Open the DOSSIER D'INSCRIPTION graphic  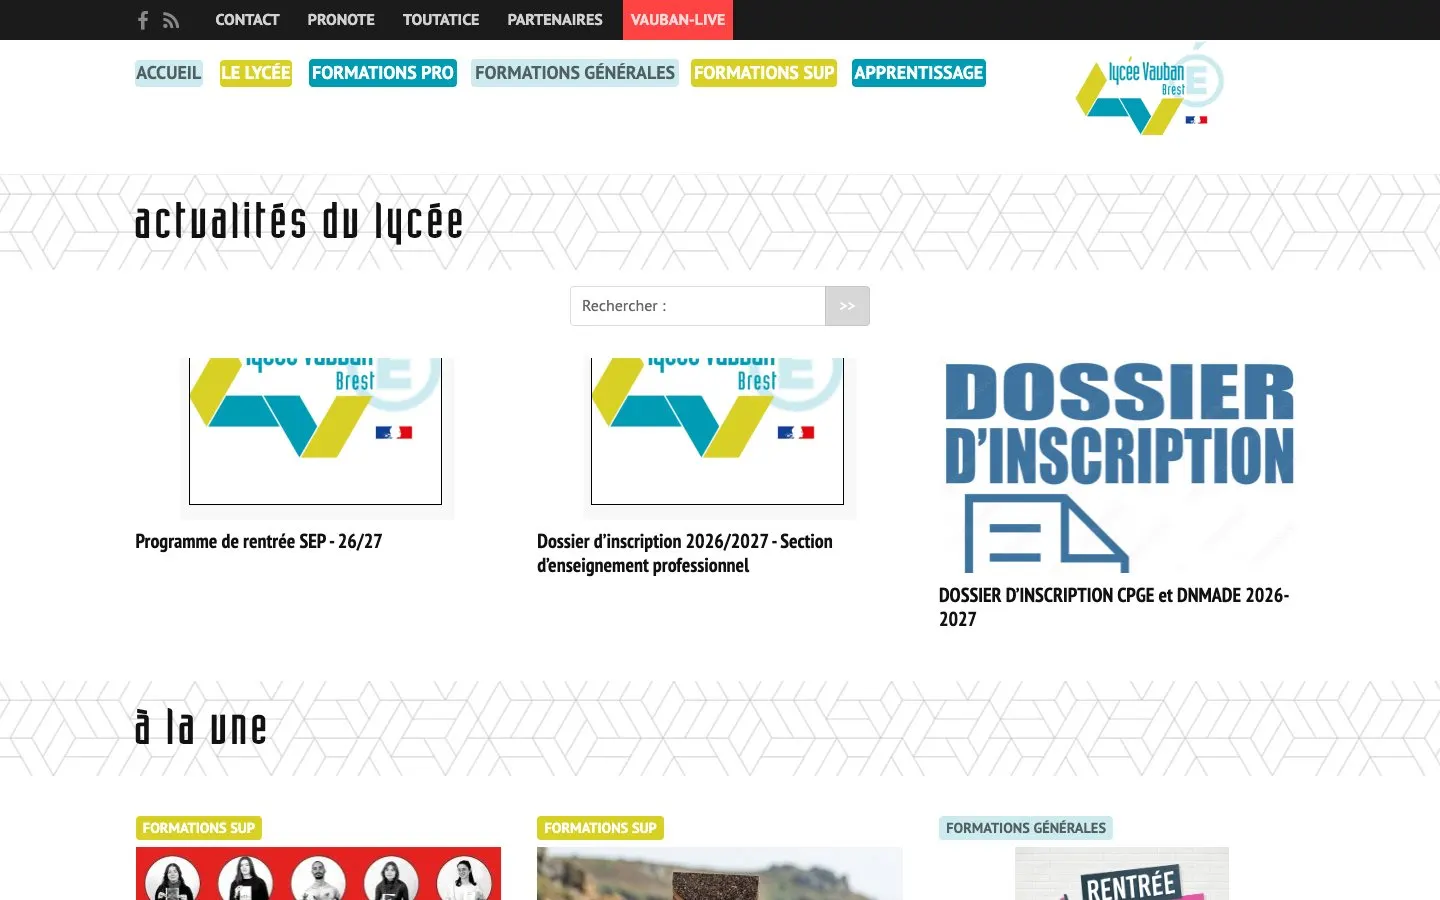tap(1120, 466)
